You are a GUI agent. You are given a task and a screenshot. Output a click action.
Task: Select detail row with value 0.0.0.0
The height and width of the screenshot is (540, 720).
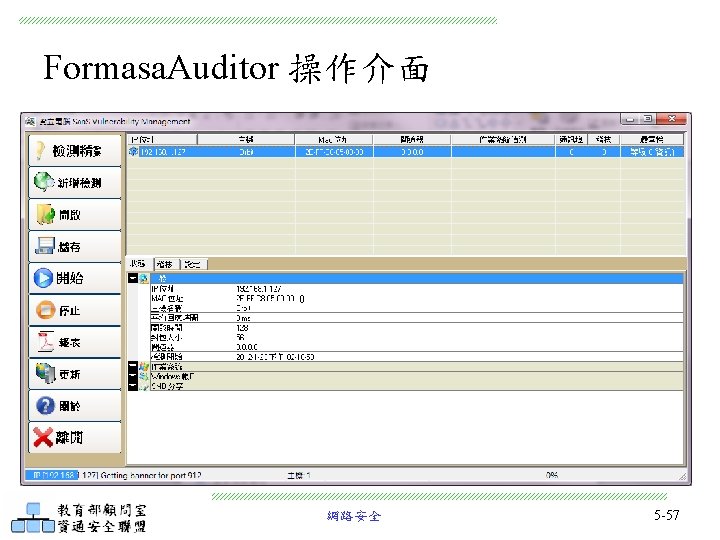[x=416, y=347]
